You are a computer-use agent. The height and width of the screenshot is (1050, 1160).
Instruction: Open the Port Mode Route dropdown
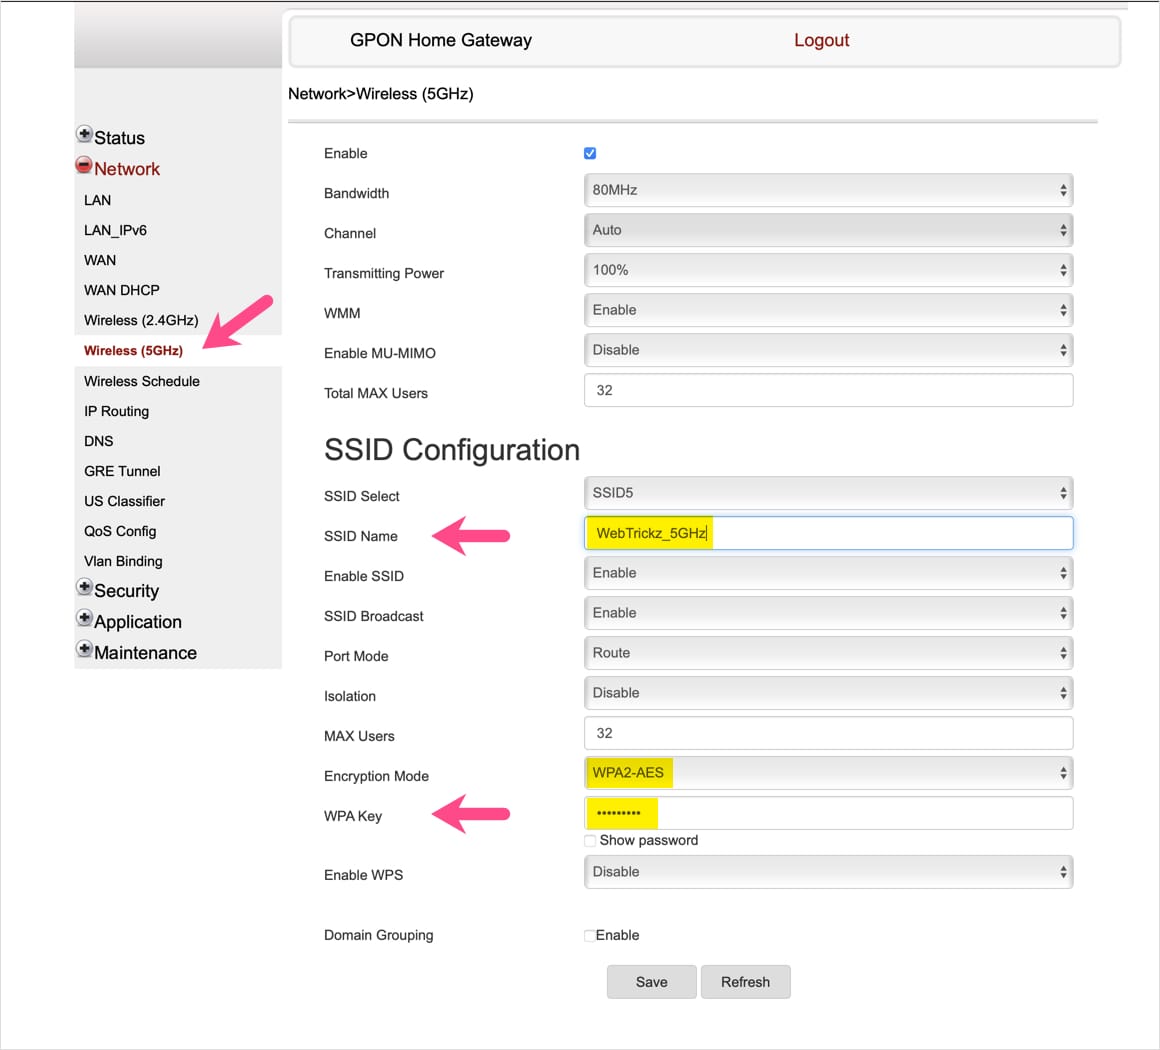click(x=828, y=653)
